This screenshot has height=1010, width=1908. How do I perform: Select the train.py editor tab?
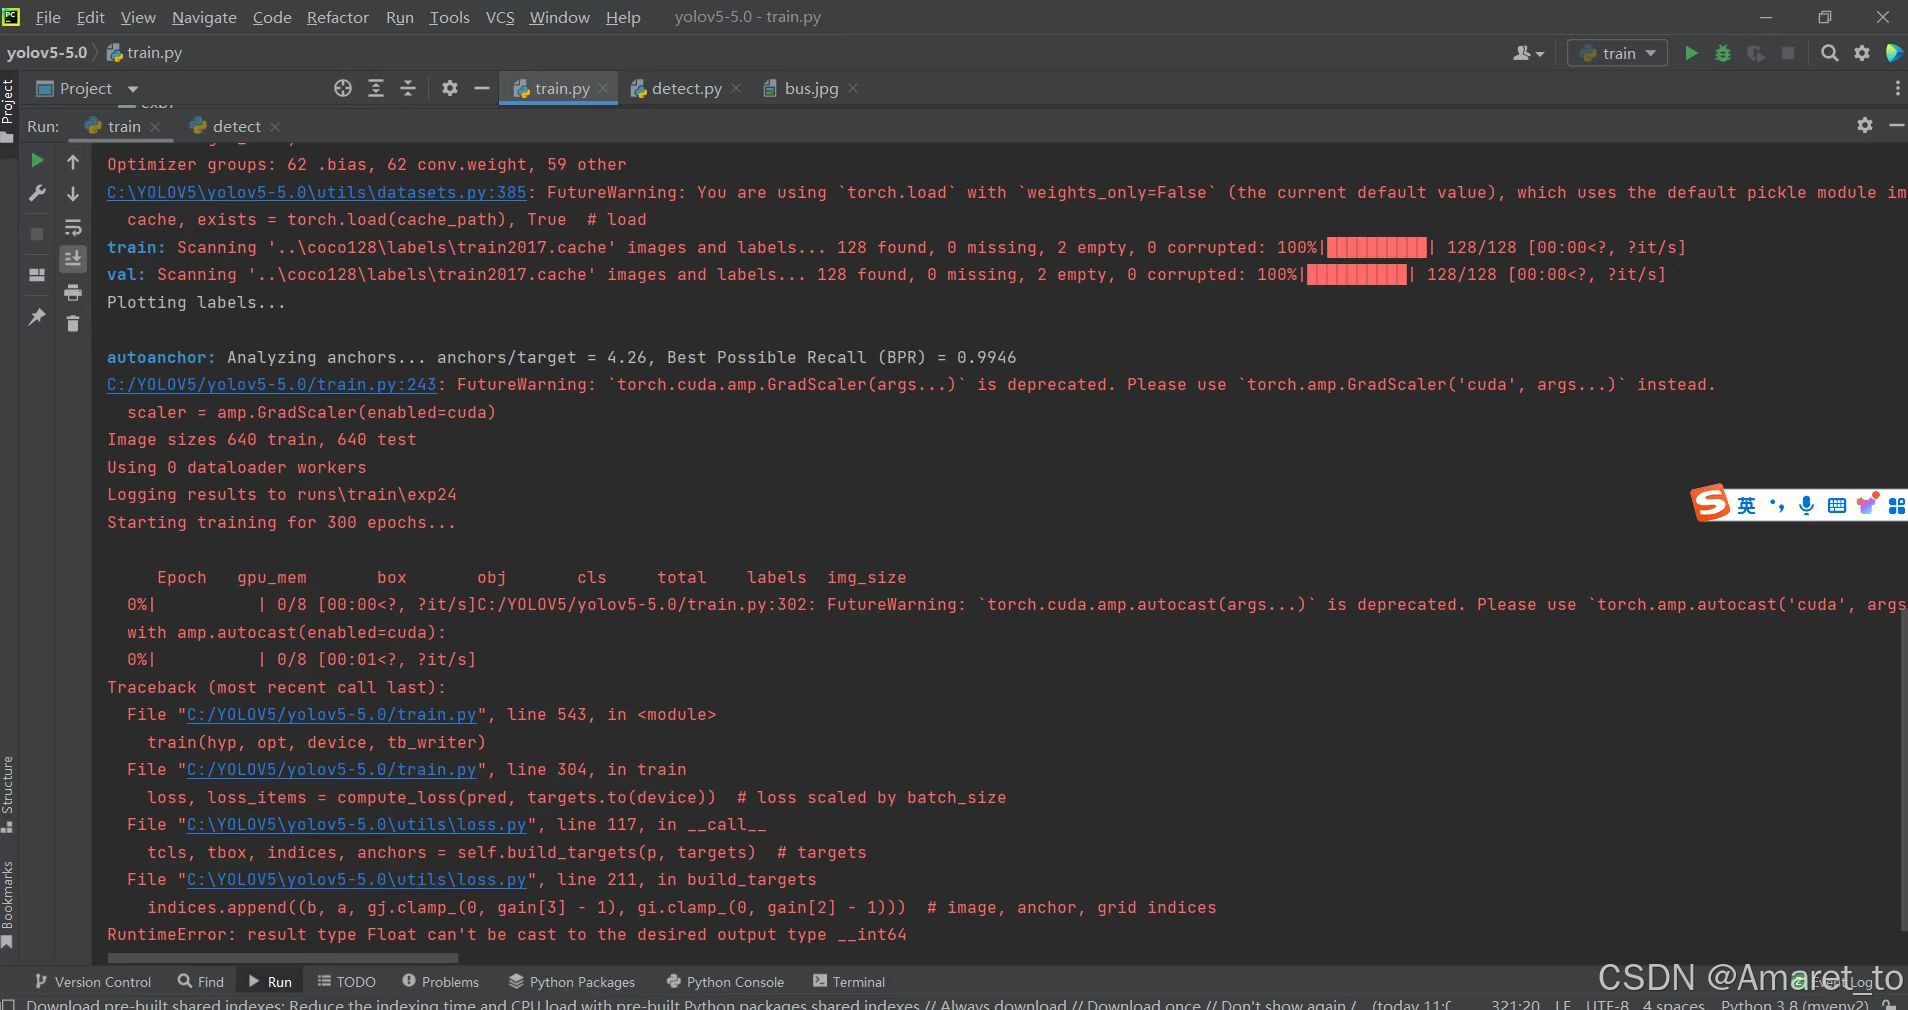561,88
